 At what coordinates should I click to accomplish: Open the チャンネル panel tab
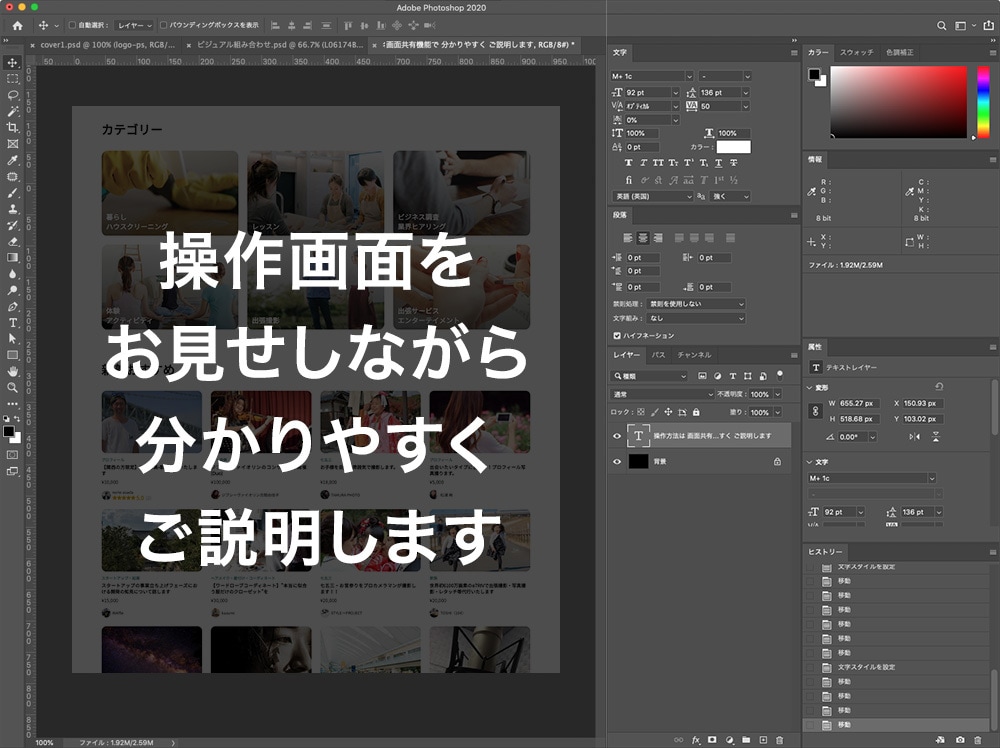coord(694,355)
